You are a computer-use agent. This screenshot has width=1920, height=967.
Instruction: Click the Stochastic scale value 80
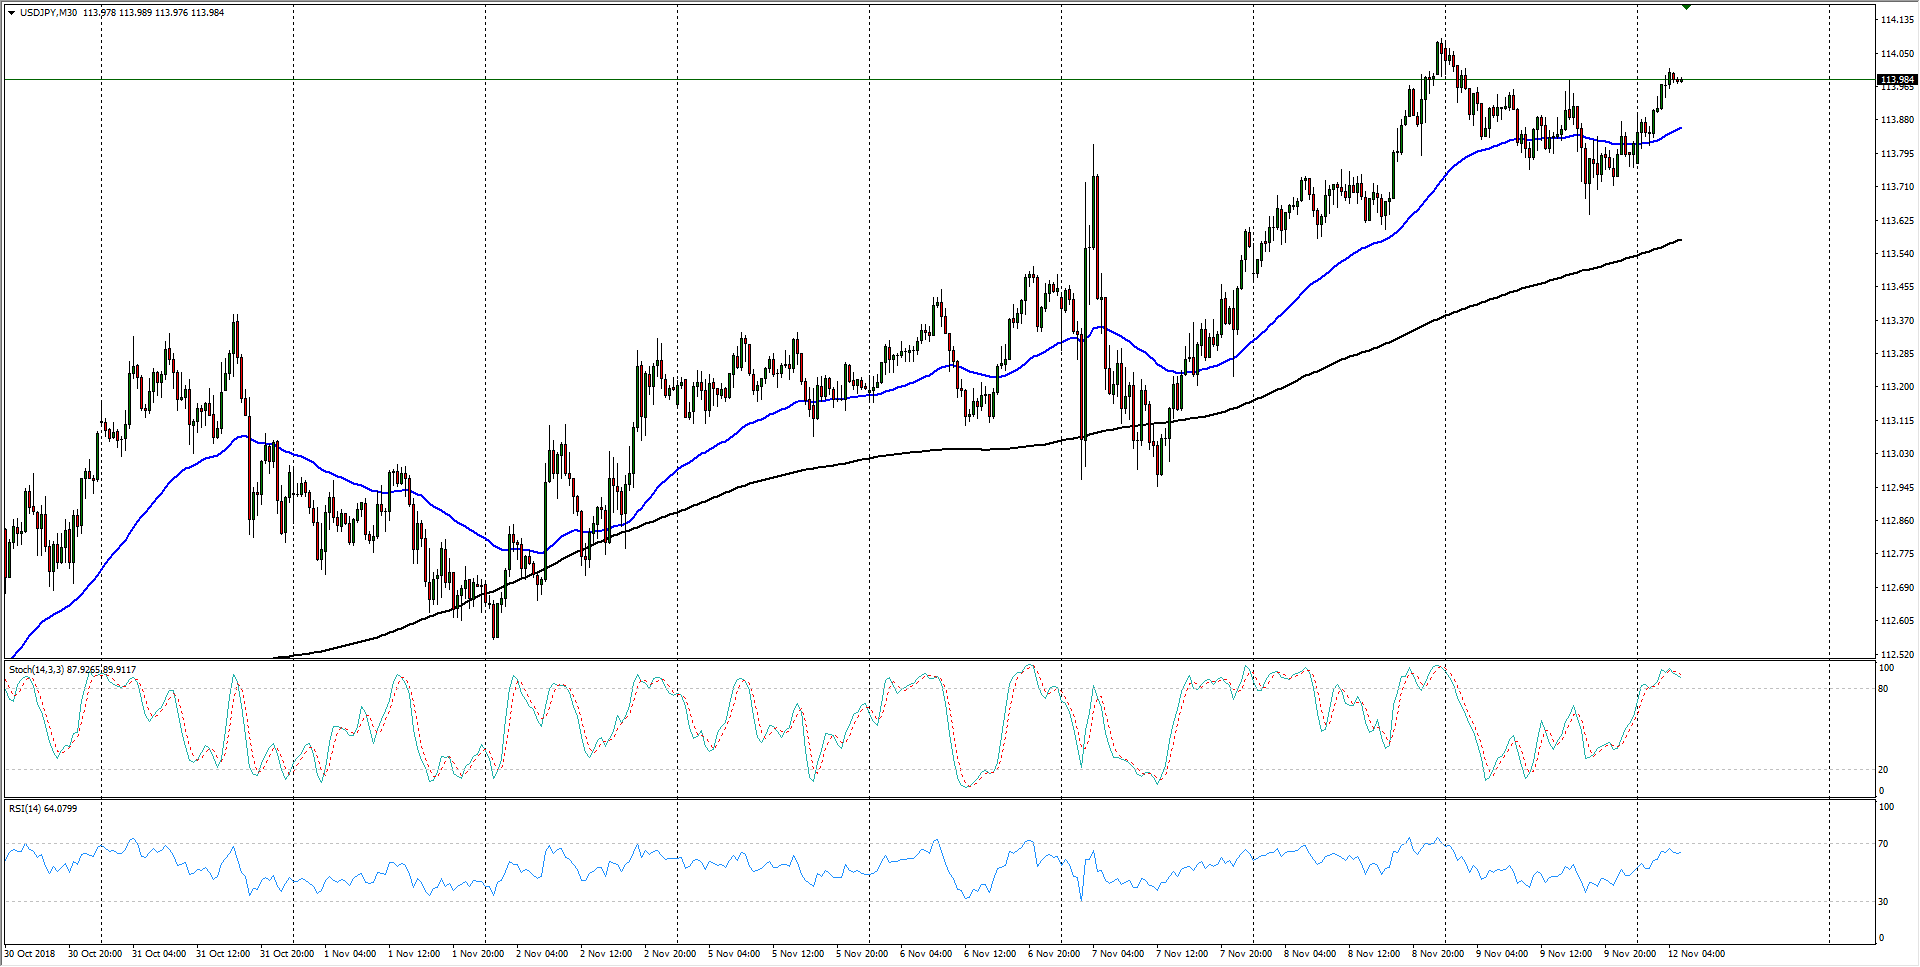coord(1884,689)
